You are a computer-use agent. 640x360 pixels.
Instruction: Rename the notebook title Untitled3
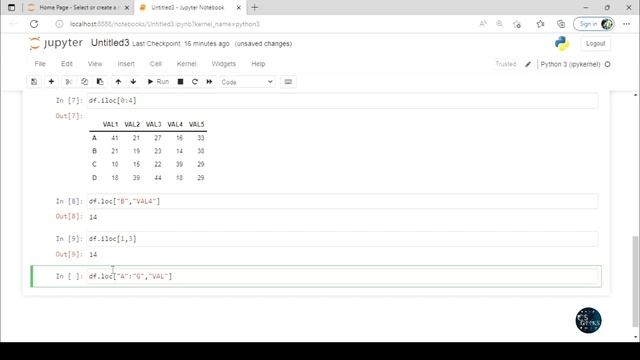[110, 43]
